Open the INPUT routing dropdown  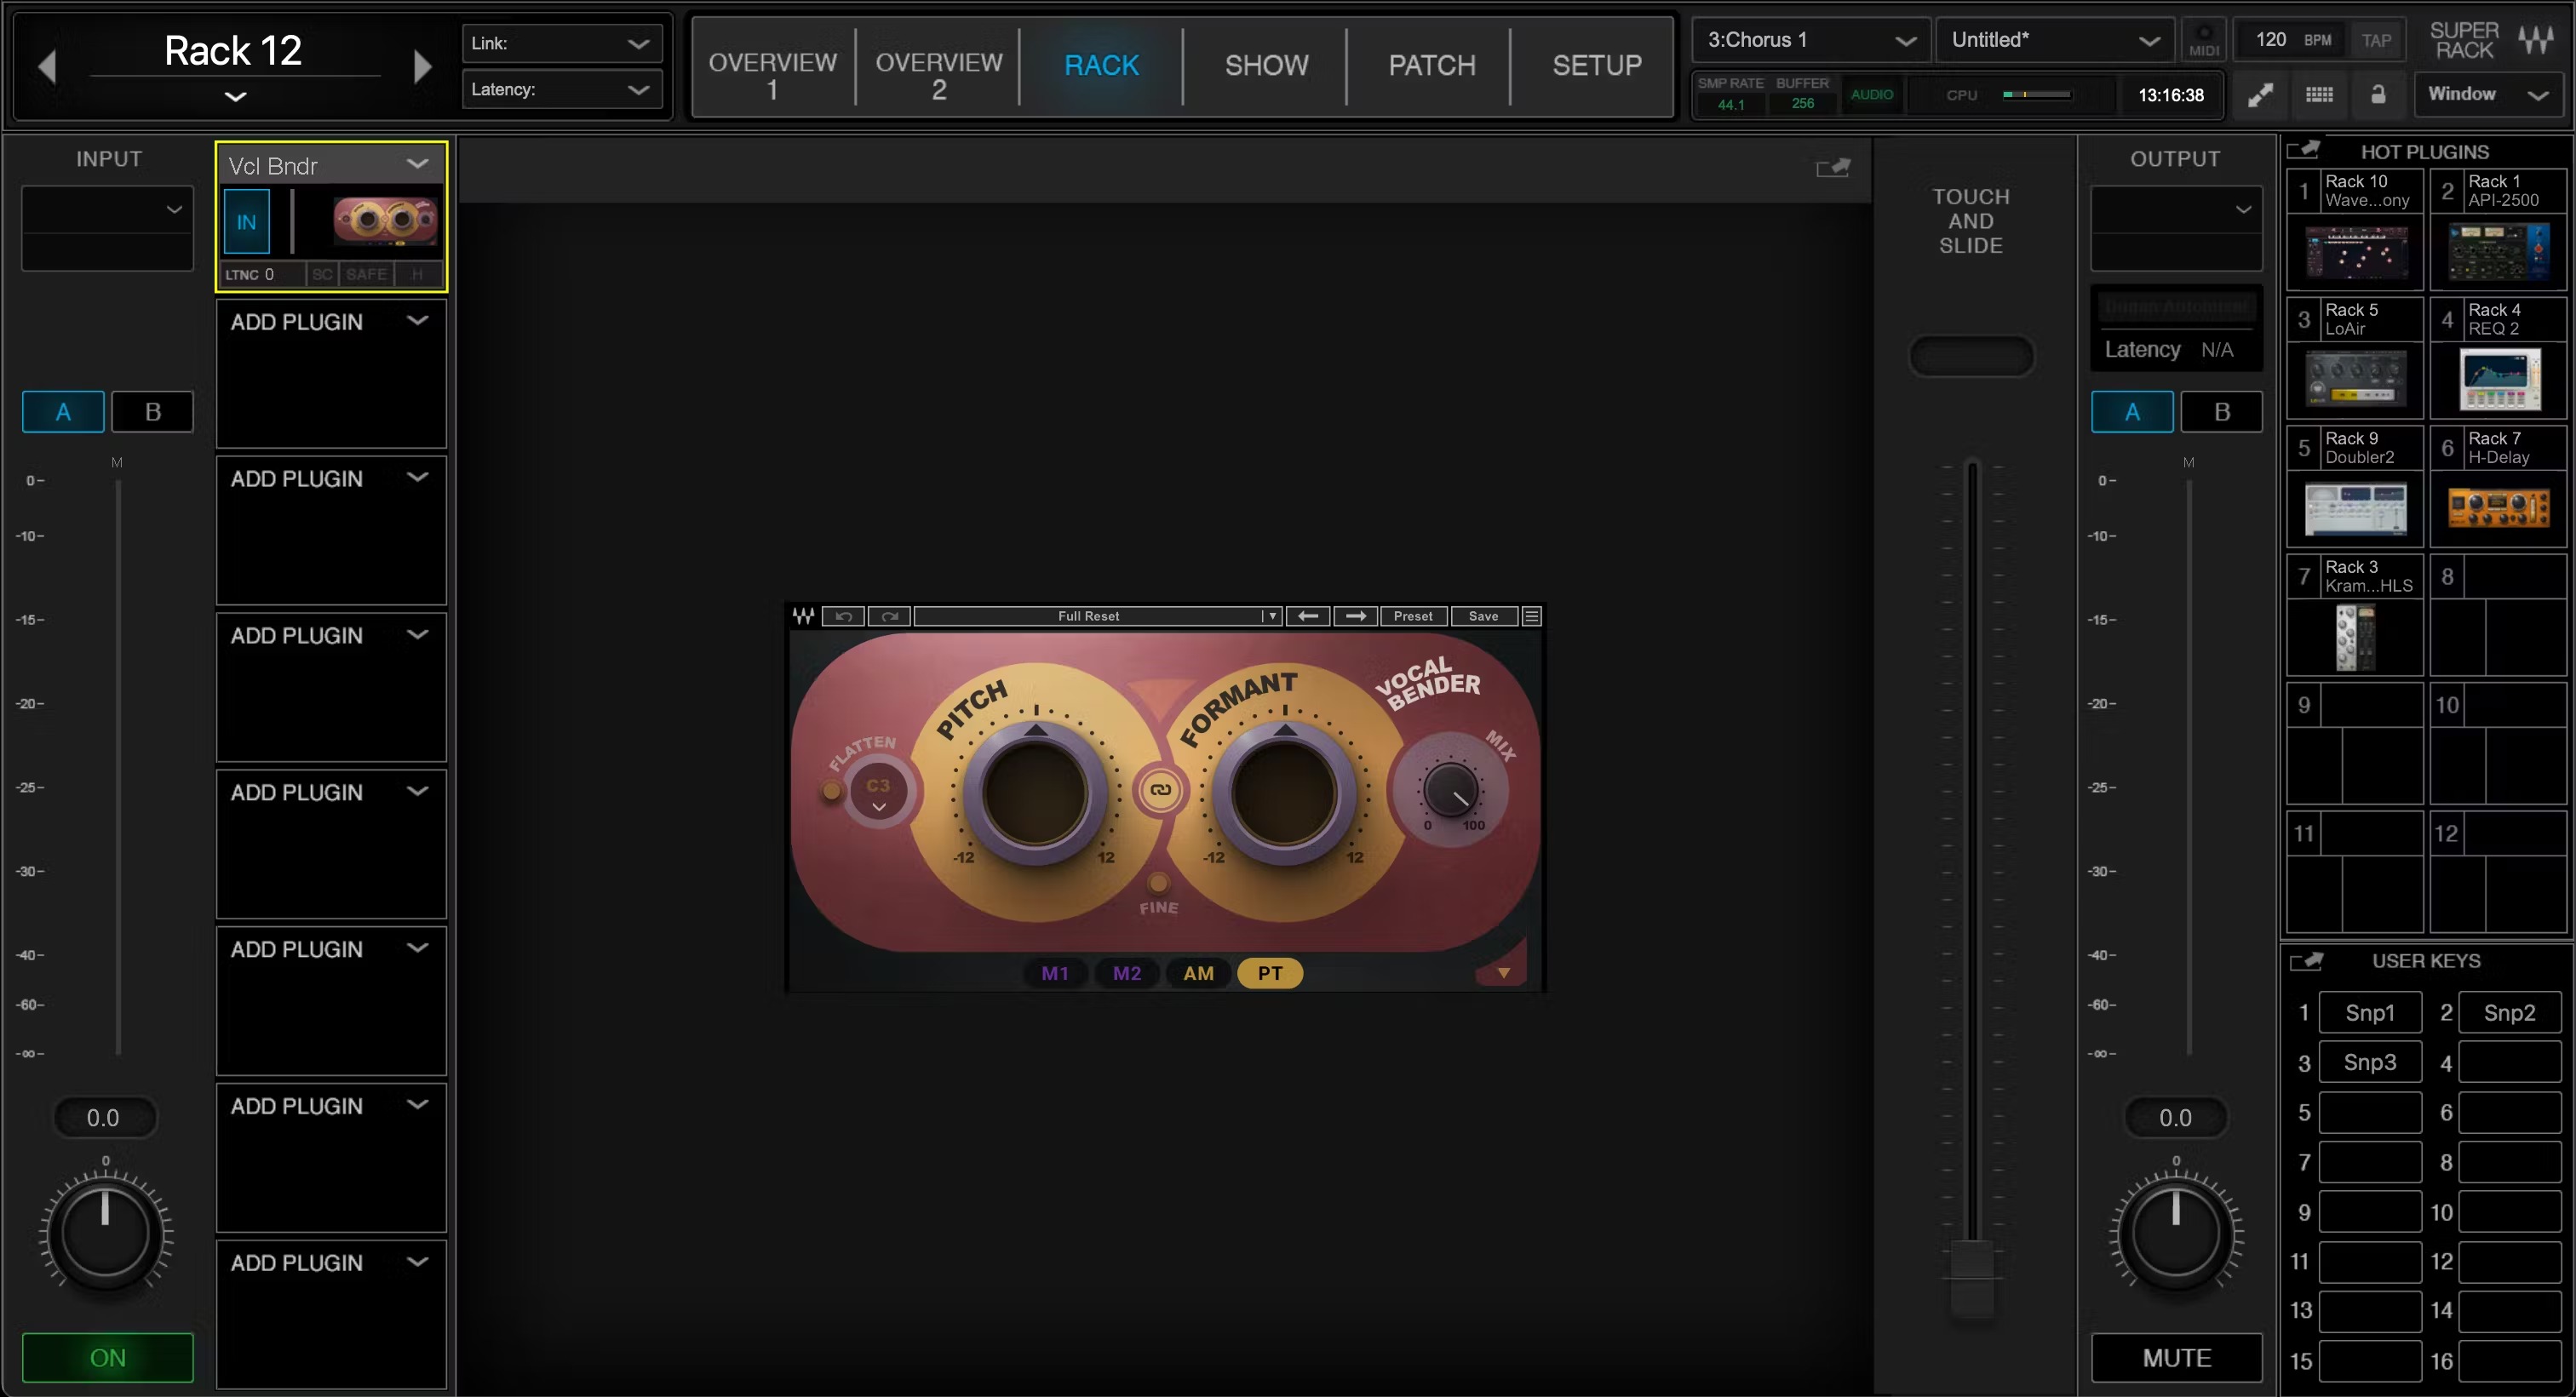[107, 209]
